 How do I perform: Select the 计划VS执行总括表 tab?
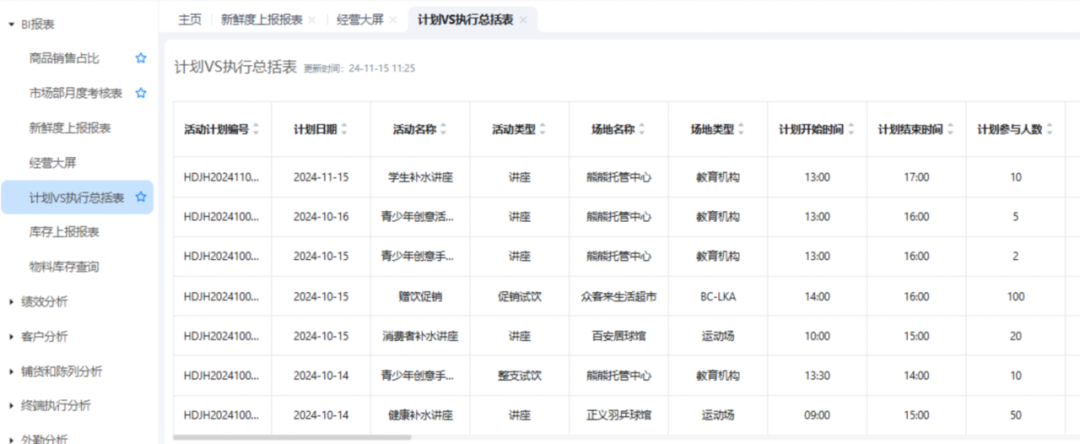point(465,20)
